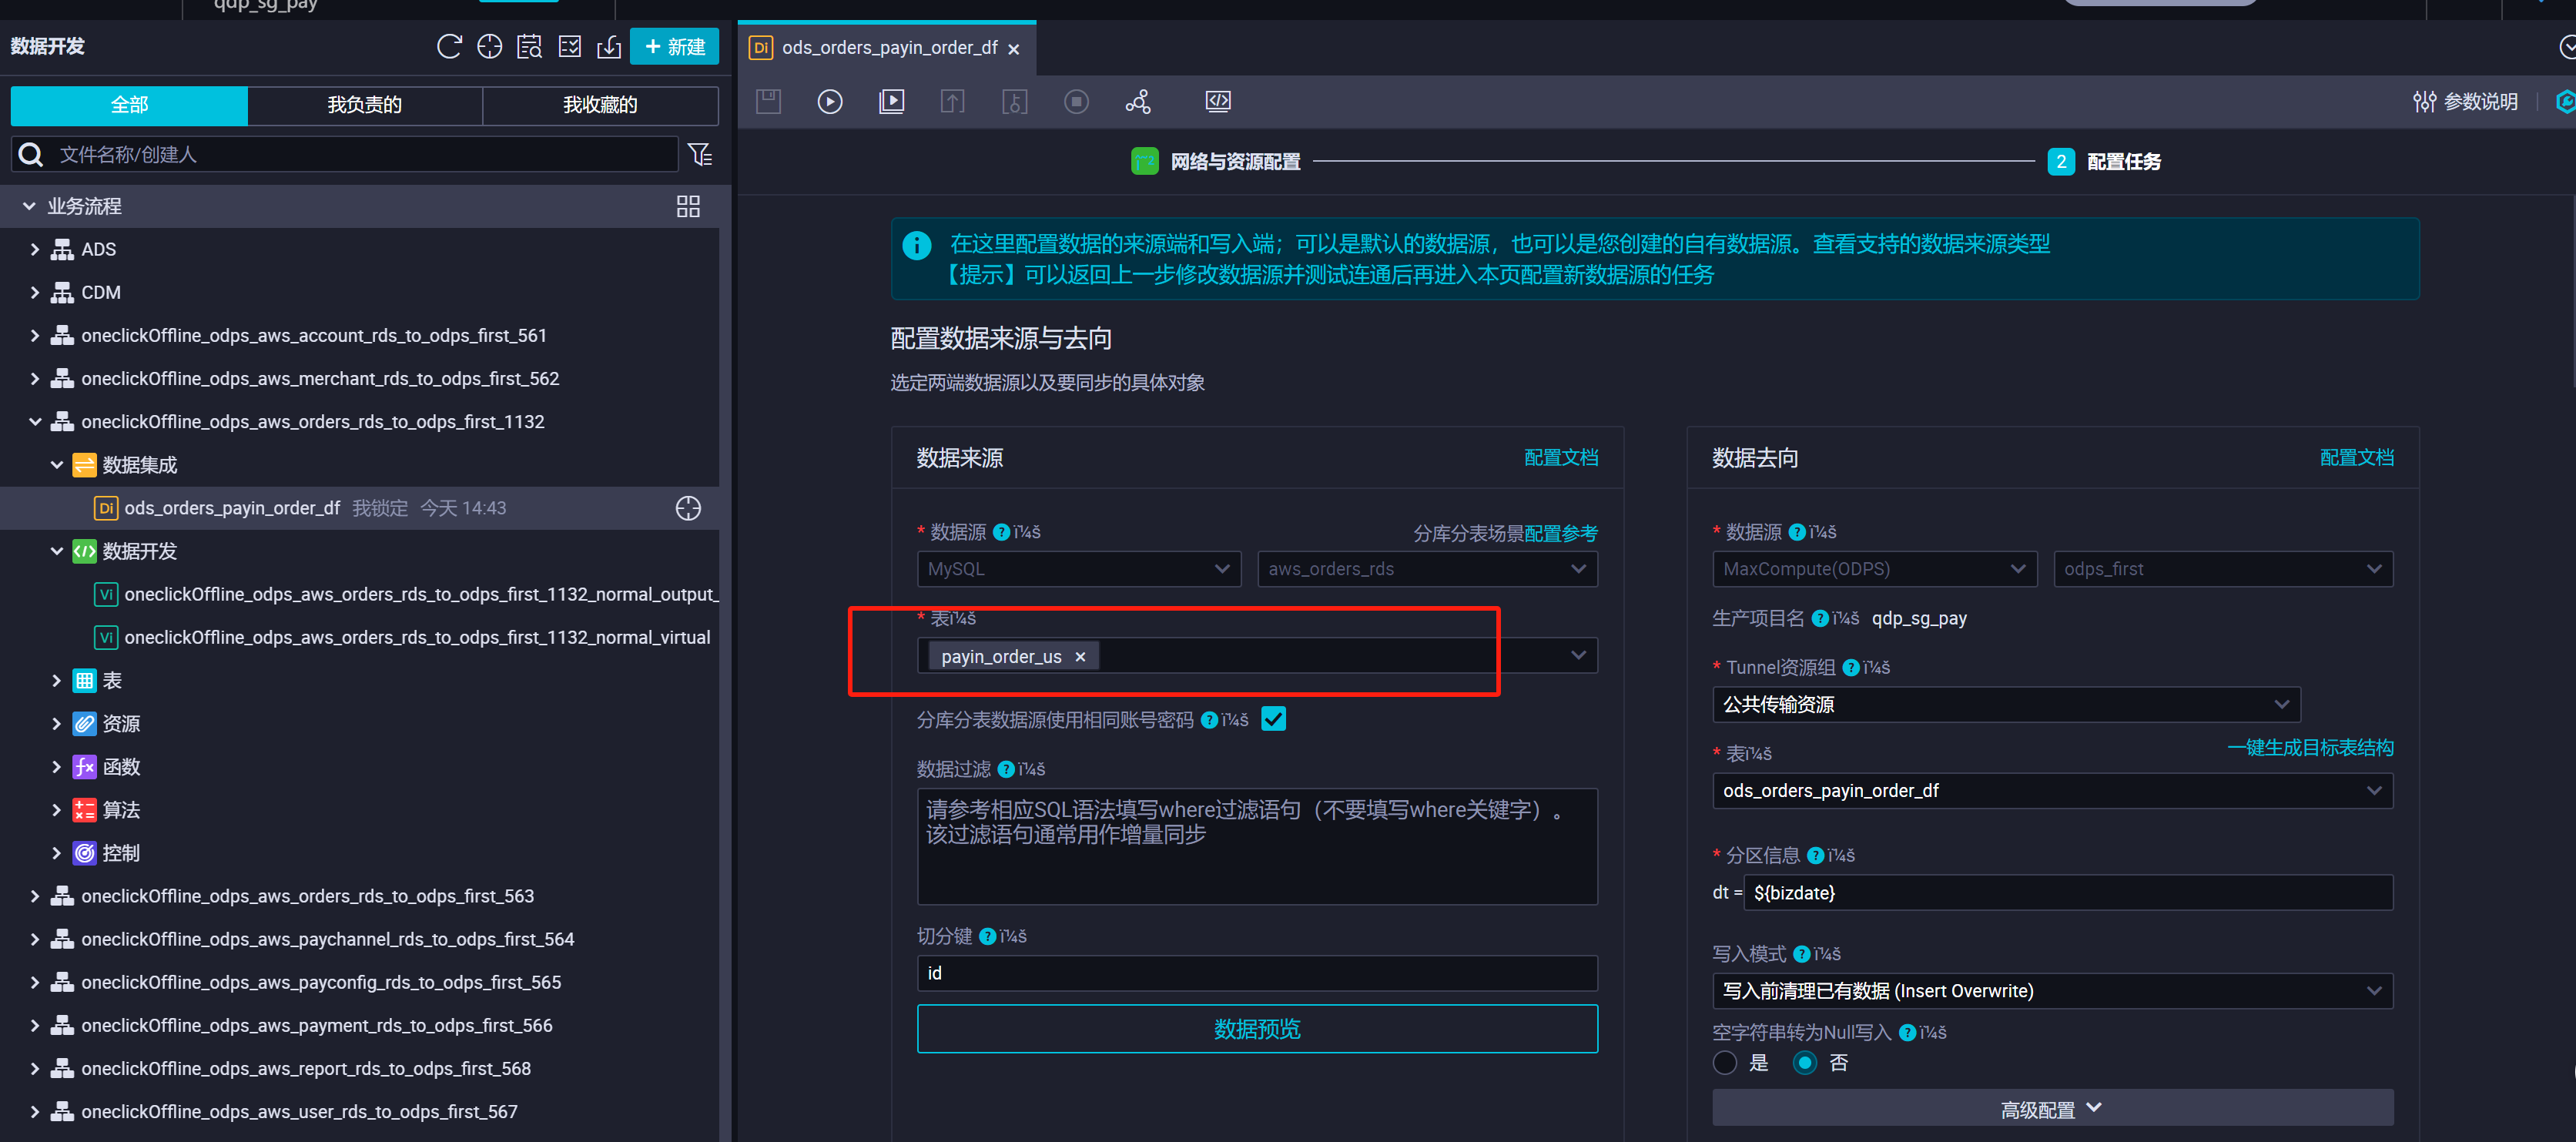The width and height of the screenshot is (2576, 1142).
Task: Select the ods_orders_payin_order_df editor tab
Action: coord(887,48)
